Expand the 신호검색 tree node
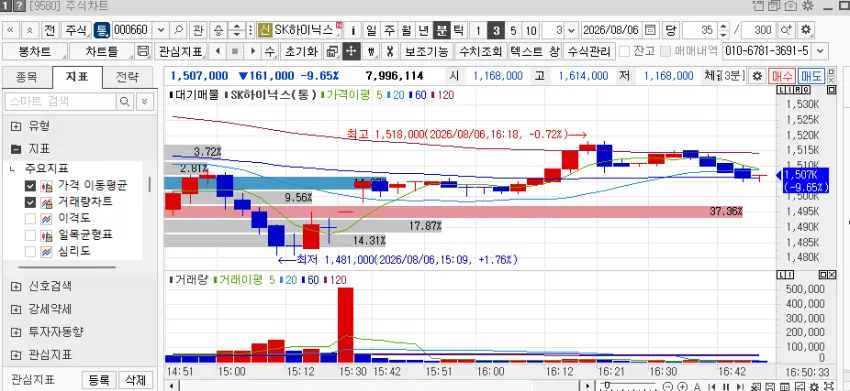Viewport: 850px width, 391px height. 16,286
